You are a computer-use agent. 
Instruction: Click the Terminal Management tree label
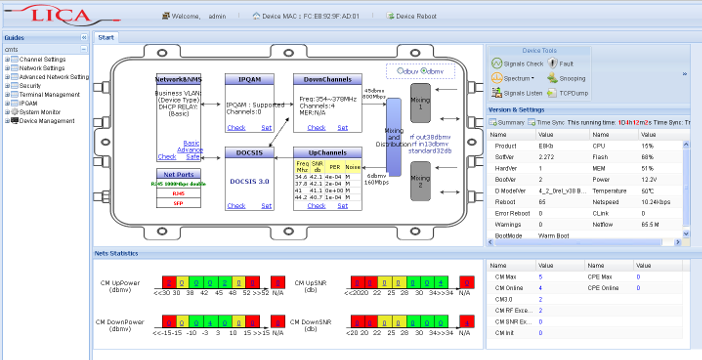pos(50,94)
